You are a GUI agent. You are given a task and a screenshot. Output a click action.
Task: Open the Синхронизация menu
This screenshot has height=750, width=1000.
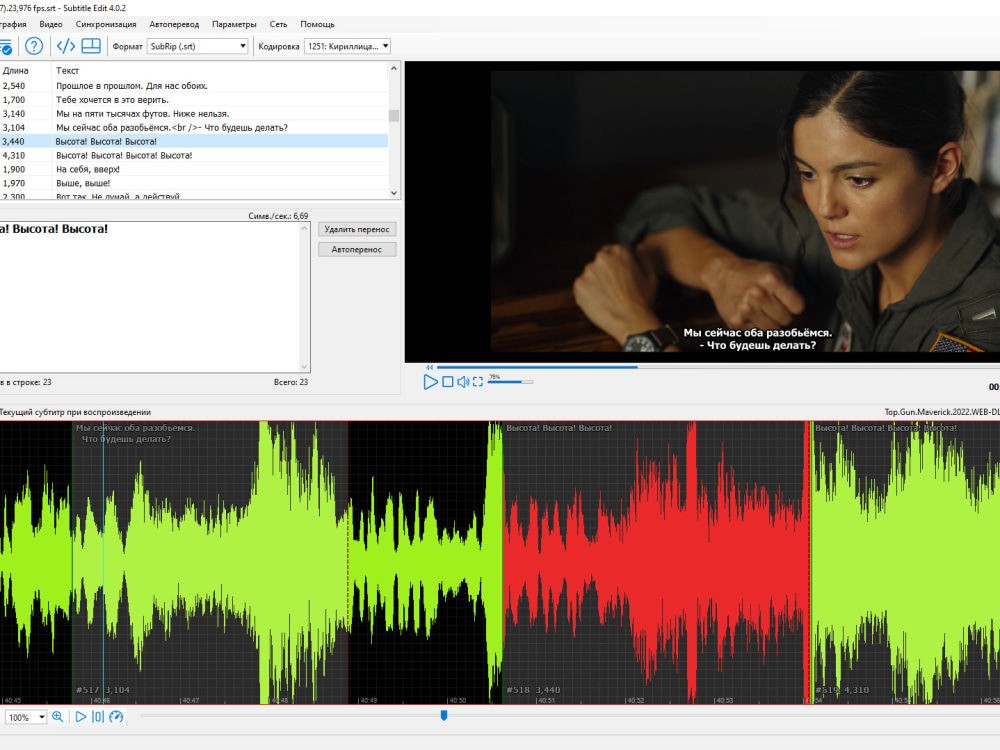106,24
